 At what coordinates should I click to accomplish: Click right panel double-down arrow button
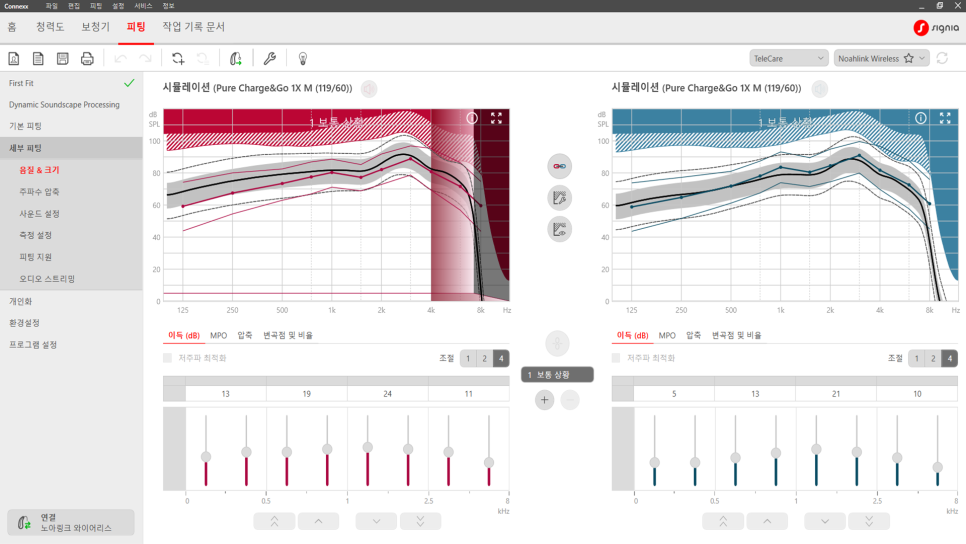[869, 521]
